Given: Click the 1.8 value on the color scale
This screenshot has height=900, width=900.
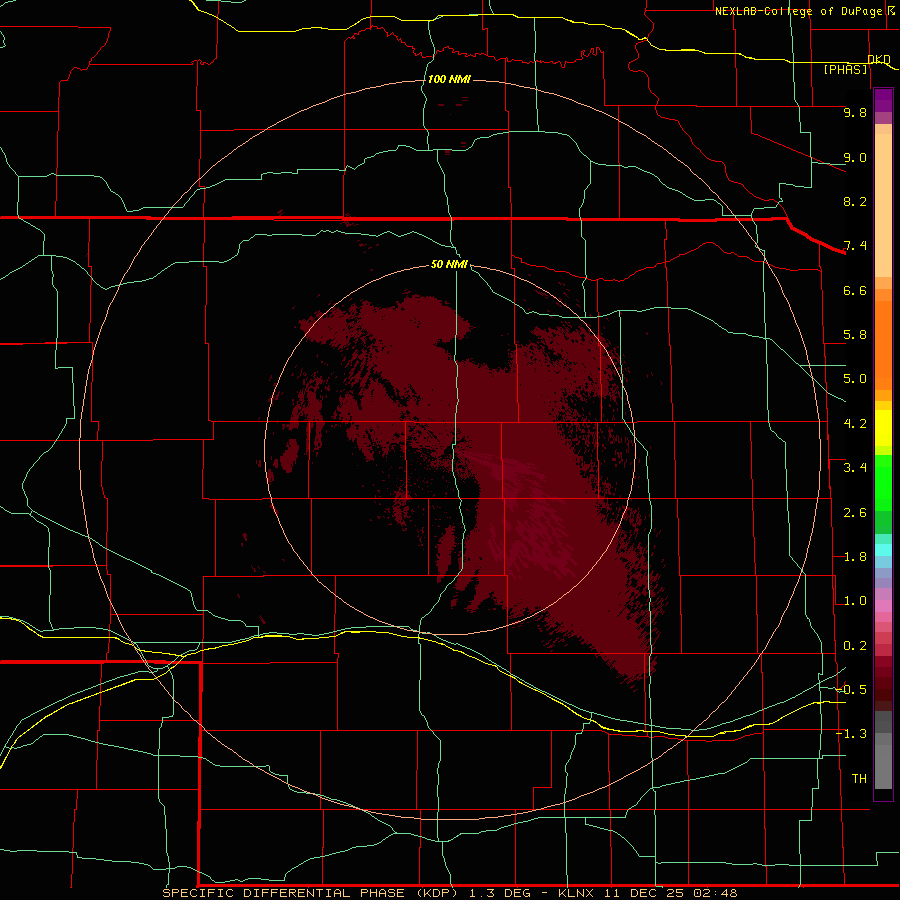Looking at the screenshot, I should [x=855, y=557].
